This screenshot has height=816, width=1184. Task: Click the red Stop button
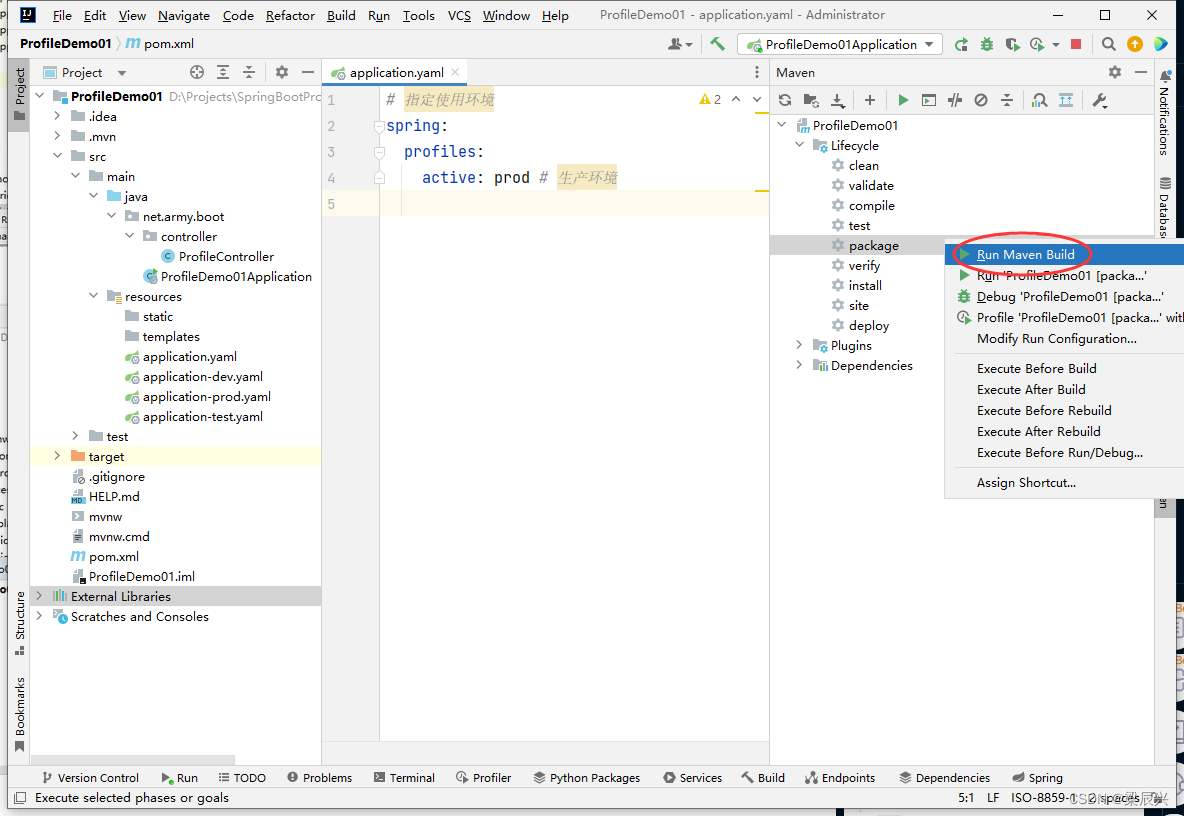[x=1076, y=45]
